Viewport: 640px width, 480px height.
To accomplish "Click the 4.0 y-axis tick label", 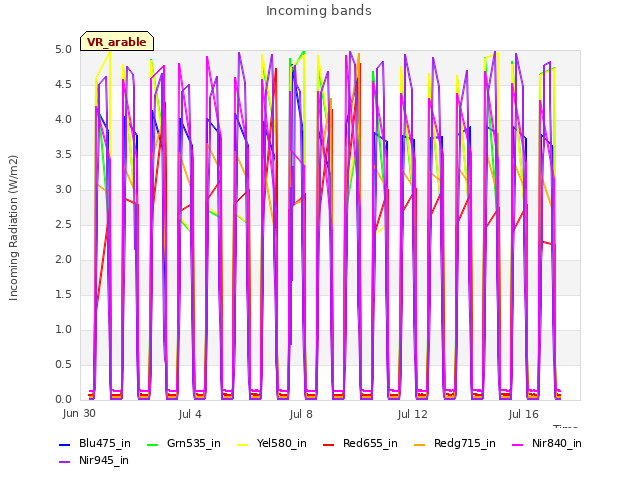I will click(x=63, y=120).
